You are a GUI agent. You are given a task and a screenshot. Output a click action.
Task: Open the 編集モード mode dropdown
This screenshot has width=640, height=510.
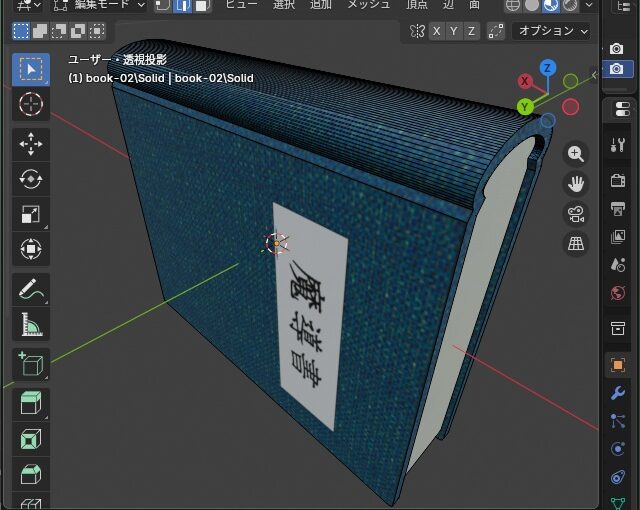[99, 5]
